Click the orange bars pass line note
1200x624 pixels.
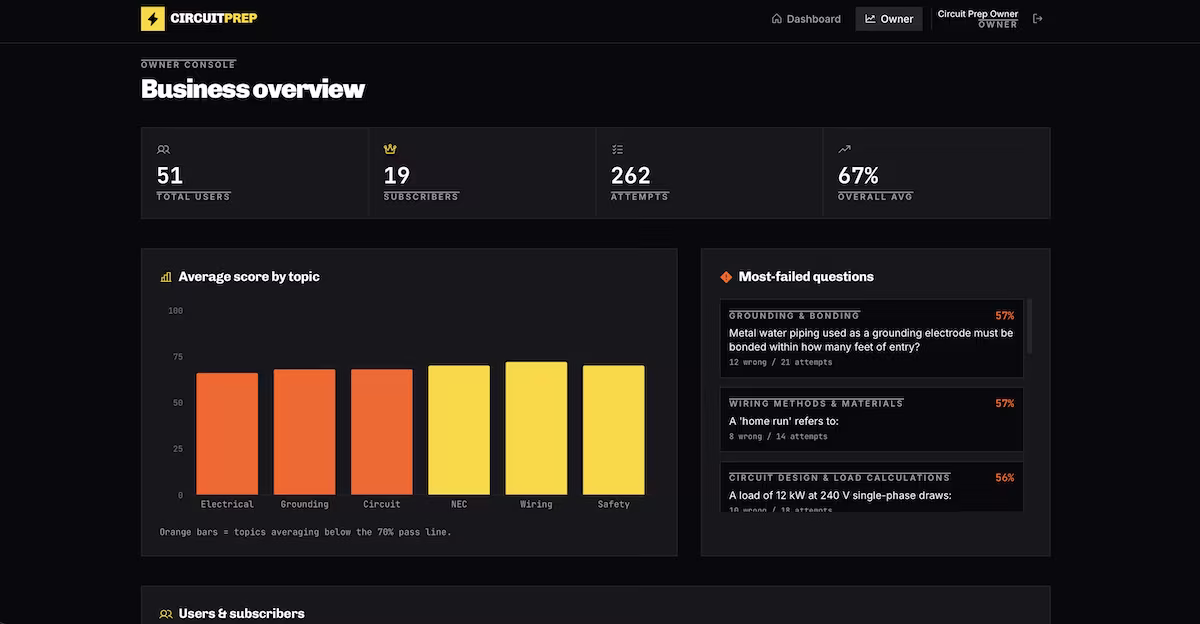point(306,532)
